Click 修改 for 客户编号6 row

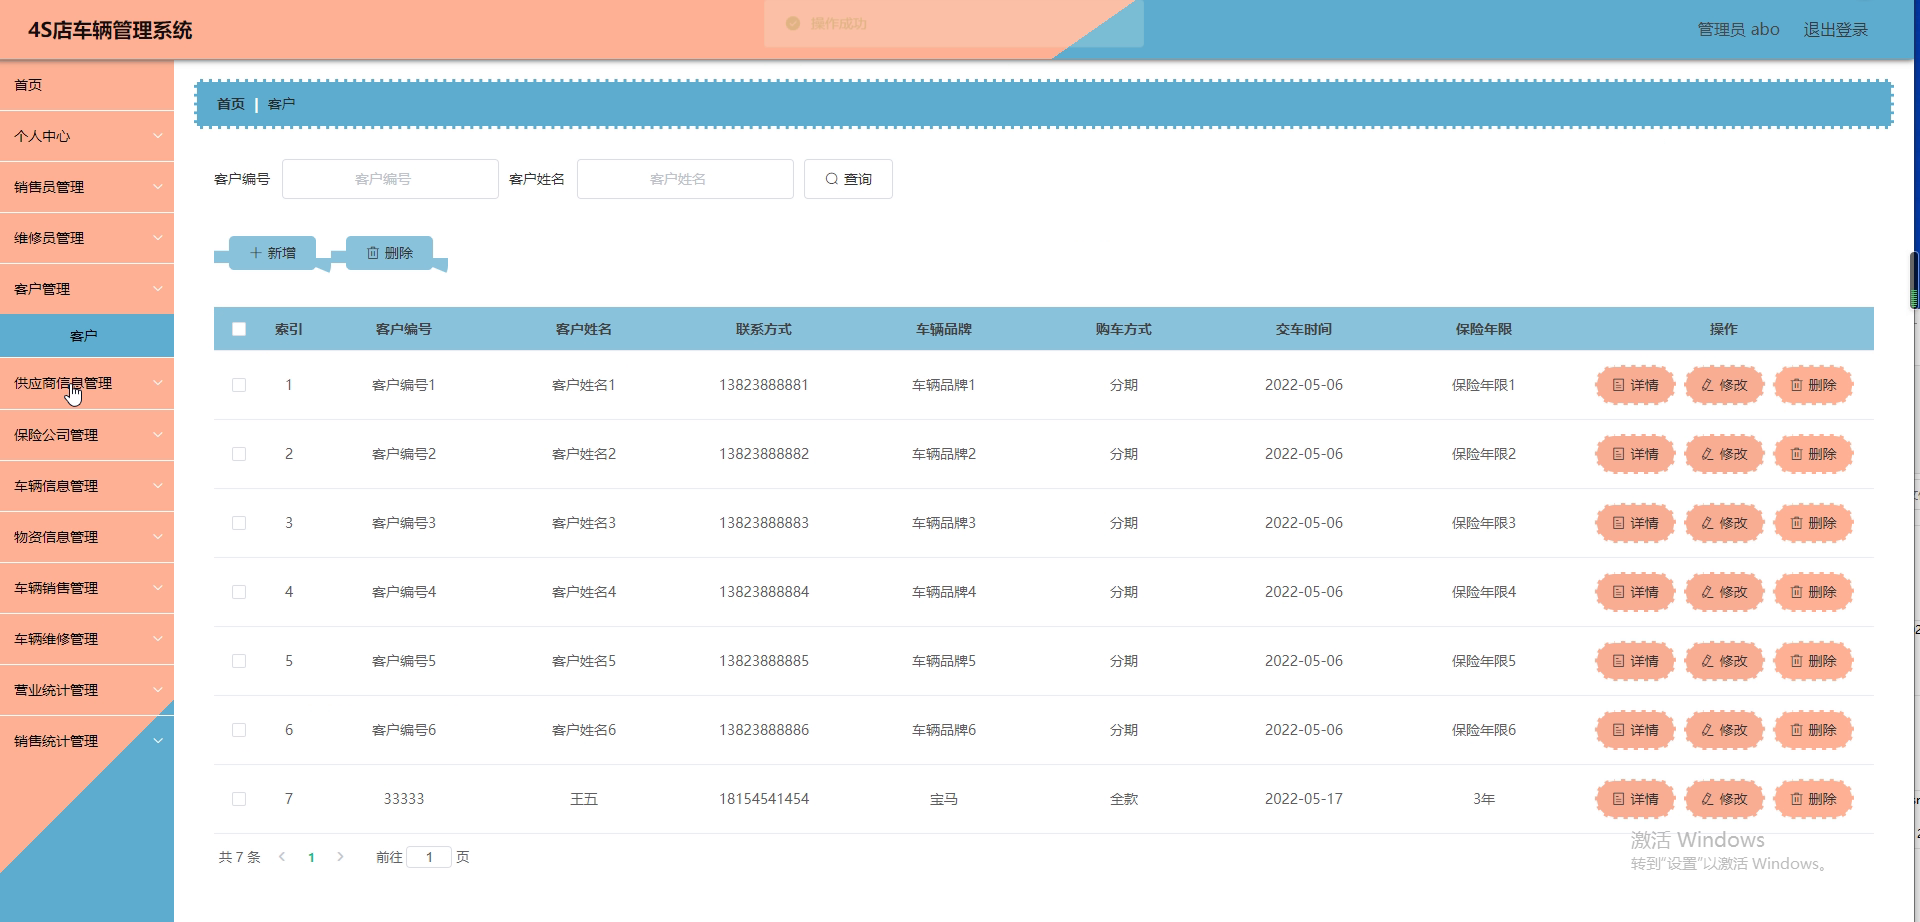(1724, 730)
